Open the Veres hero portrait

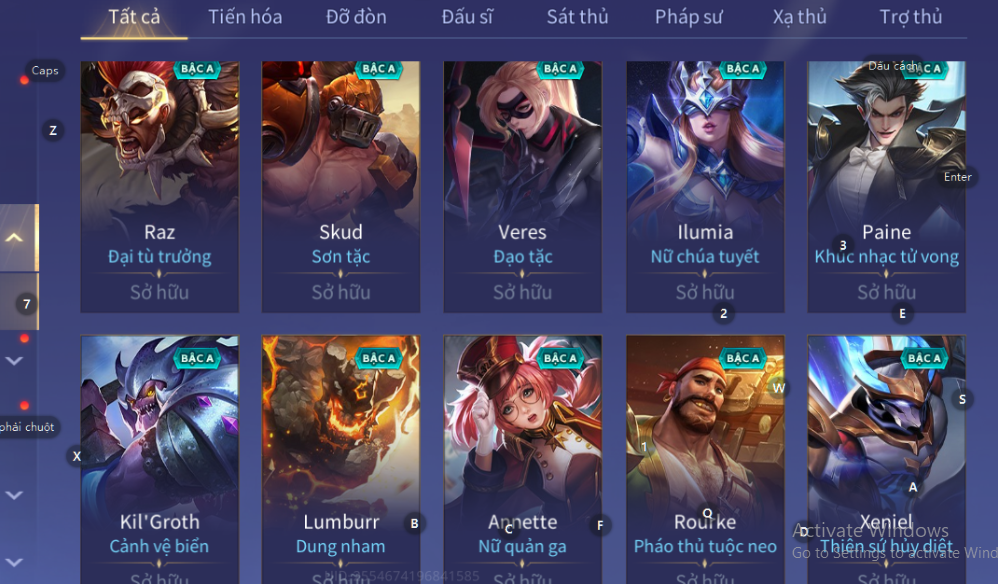[522, 186]
